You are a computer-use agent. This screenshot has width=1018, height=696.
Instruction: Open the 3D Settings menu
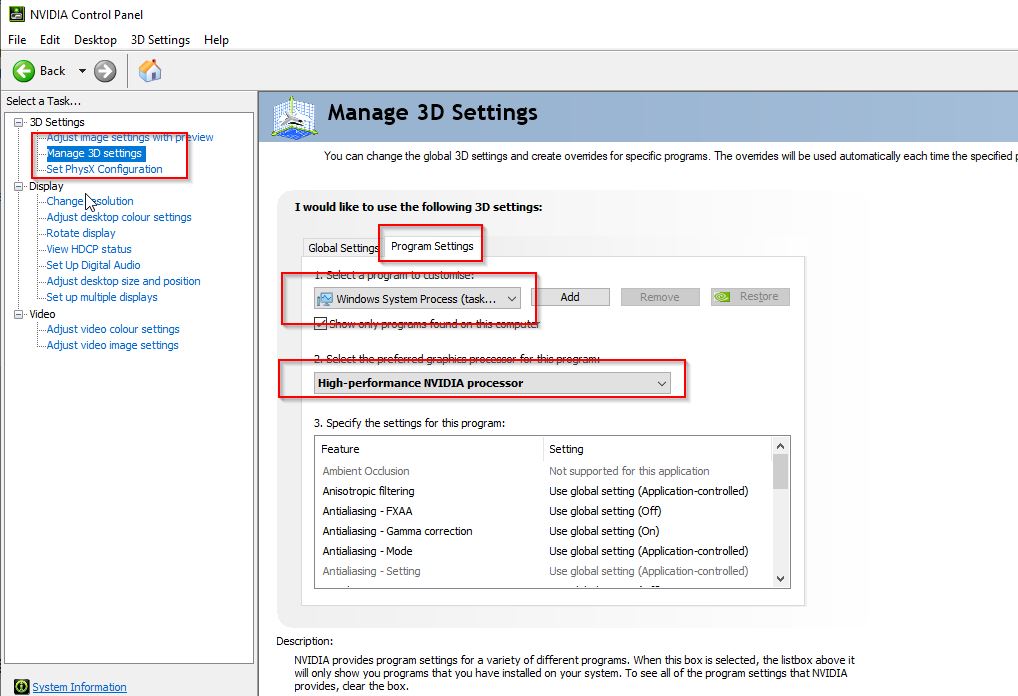[160, 40]
